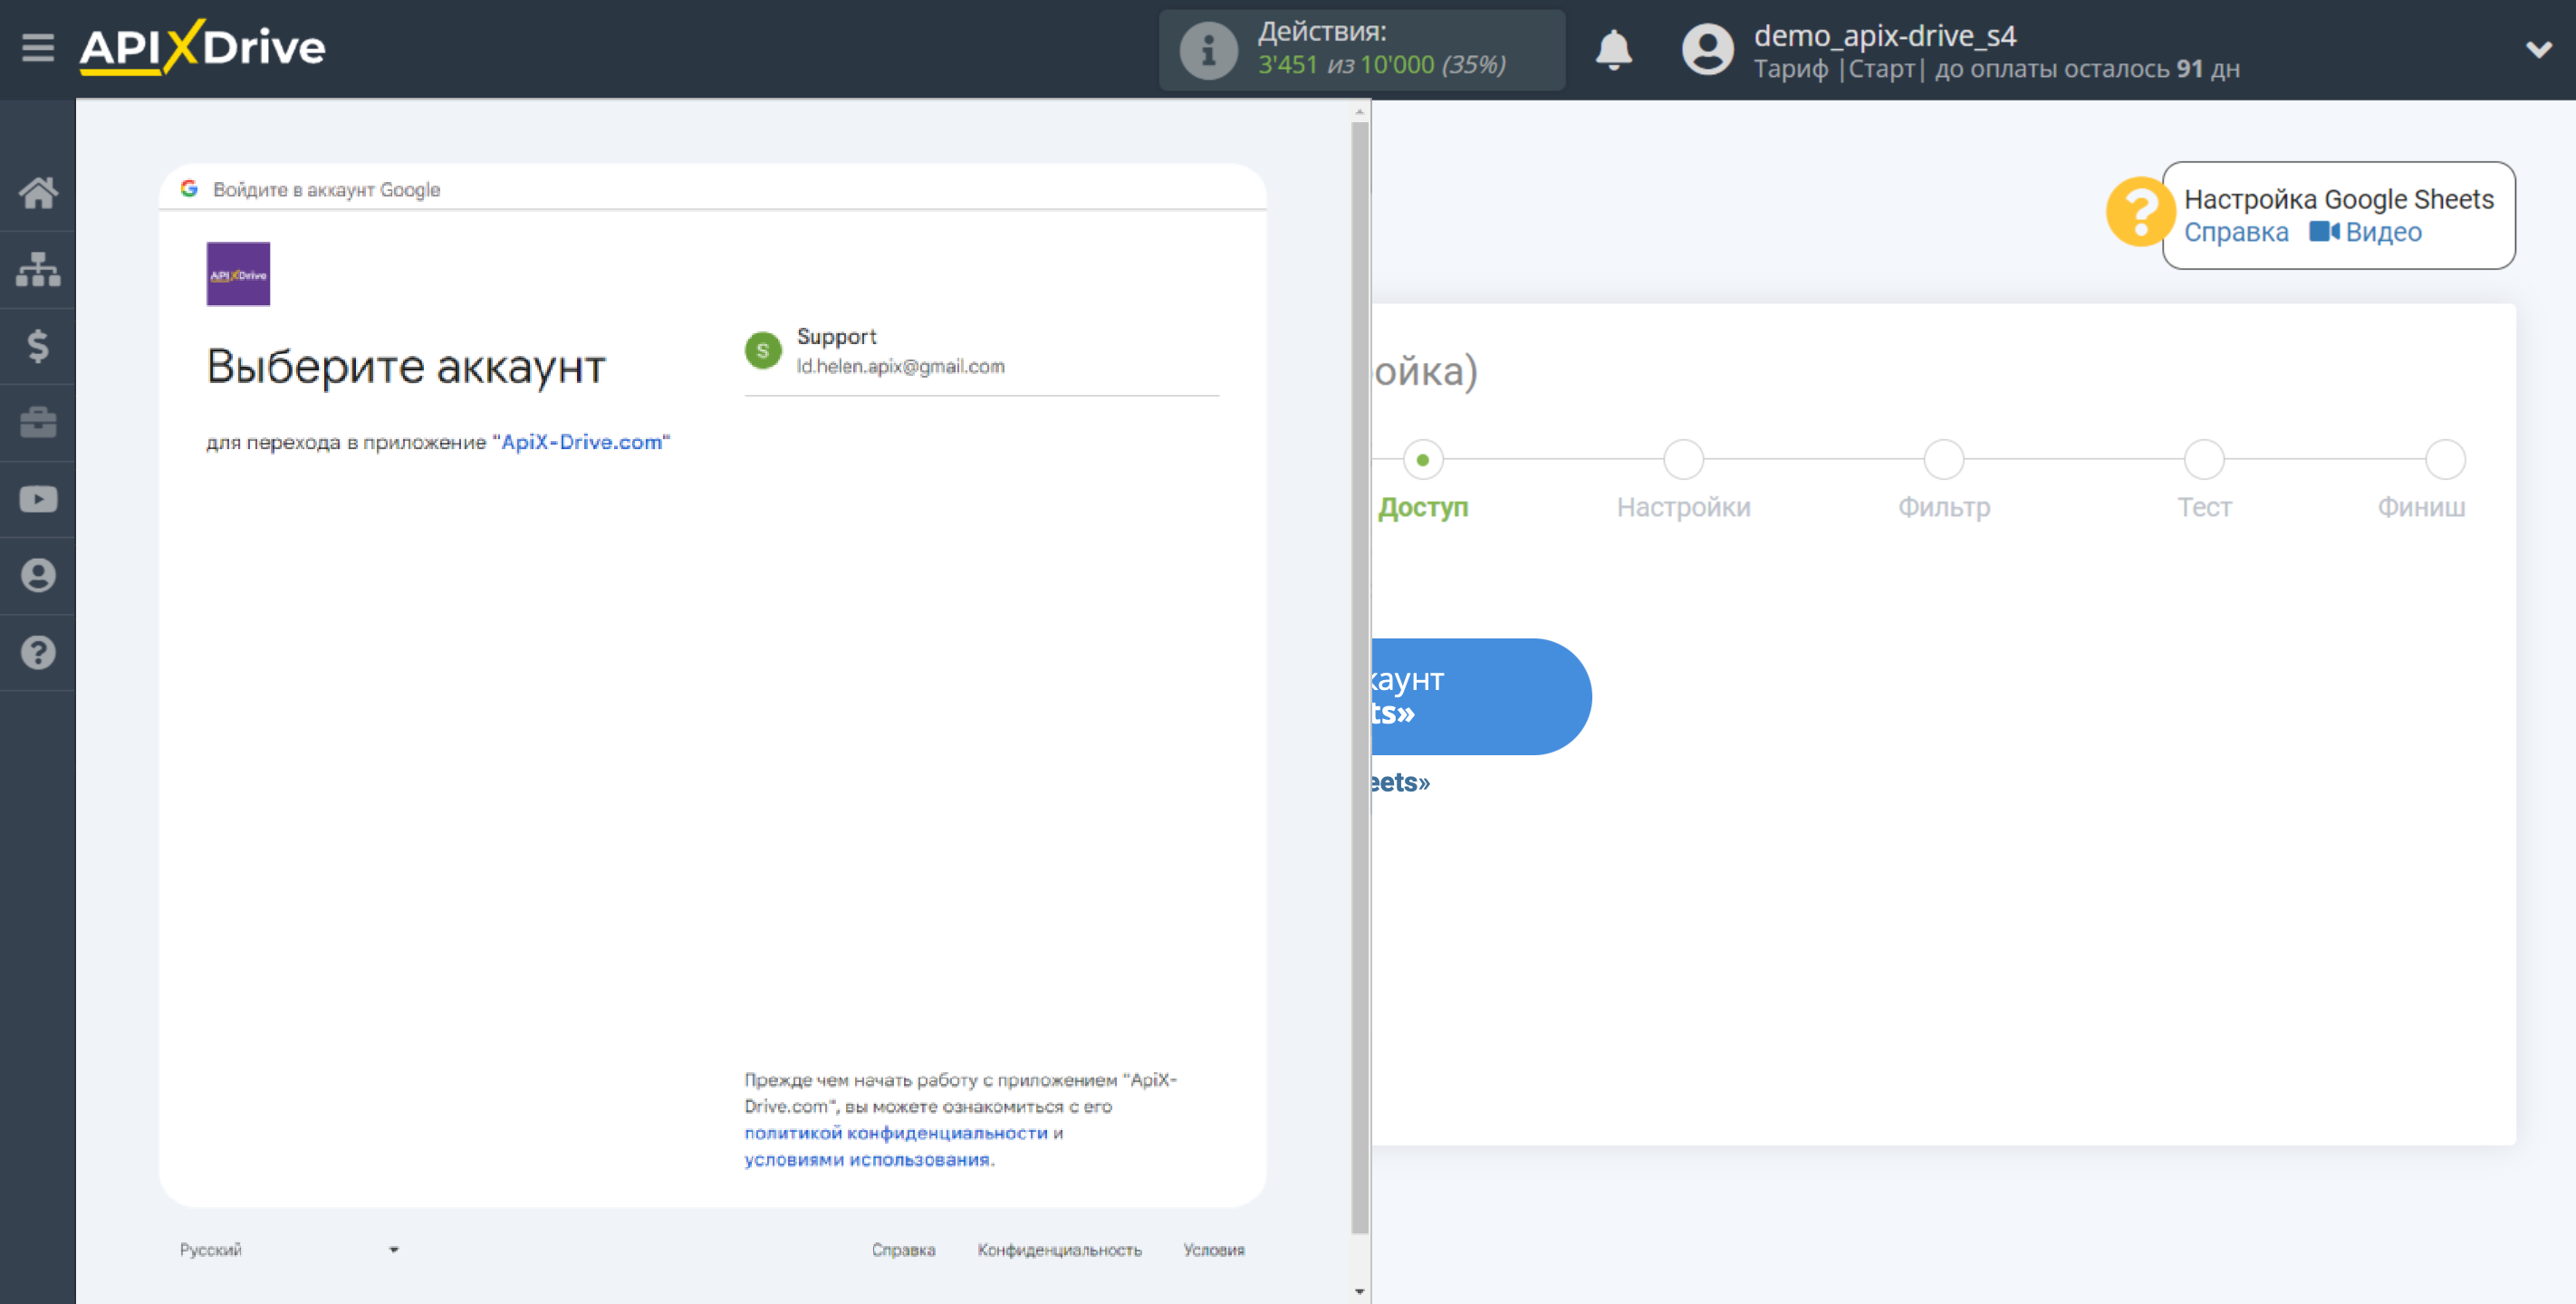Open условиями использования link
2576x1304 pixels.
click(866, 1160)
